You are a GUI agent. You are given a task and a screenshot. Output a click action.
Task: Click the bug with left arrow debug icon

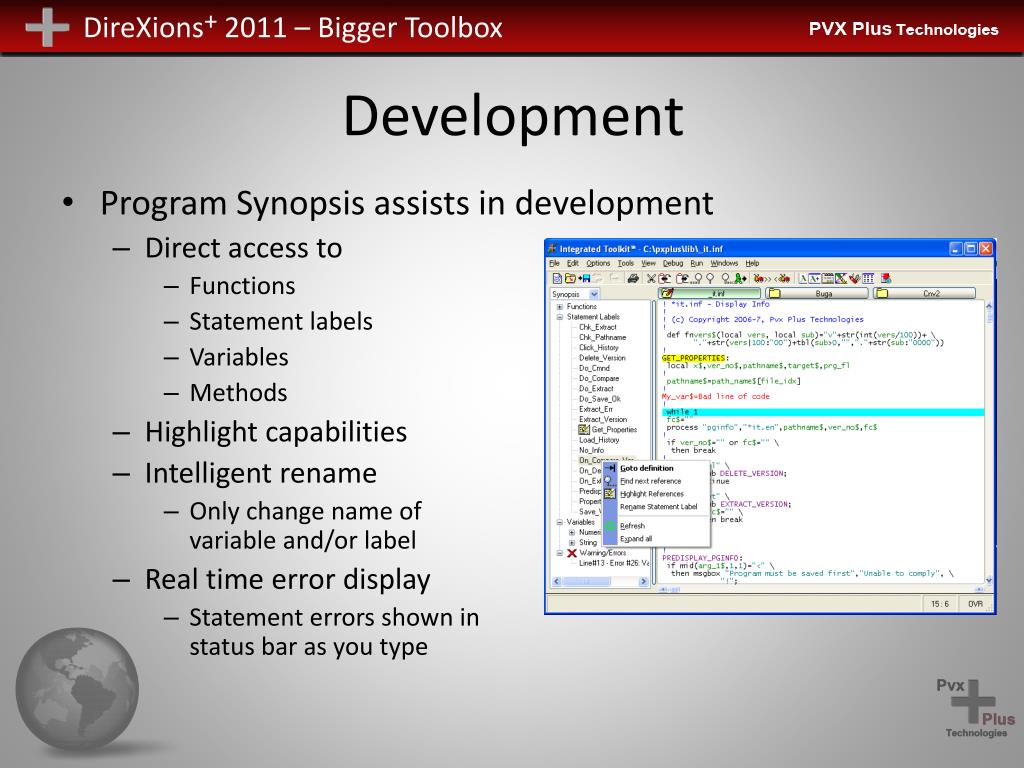point(782,279)
